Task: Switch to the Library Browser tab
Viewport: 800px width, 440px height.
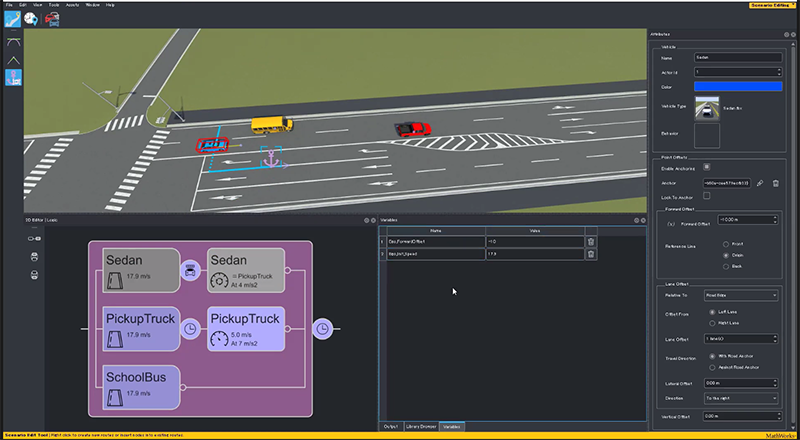Action: pyautogui.click(x=420, y=426)
